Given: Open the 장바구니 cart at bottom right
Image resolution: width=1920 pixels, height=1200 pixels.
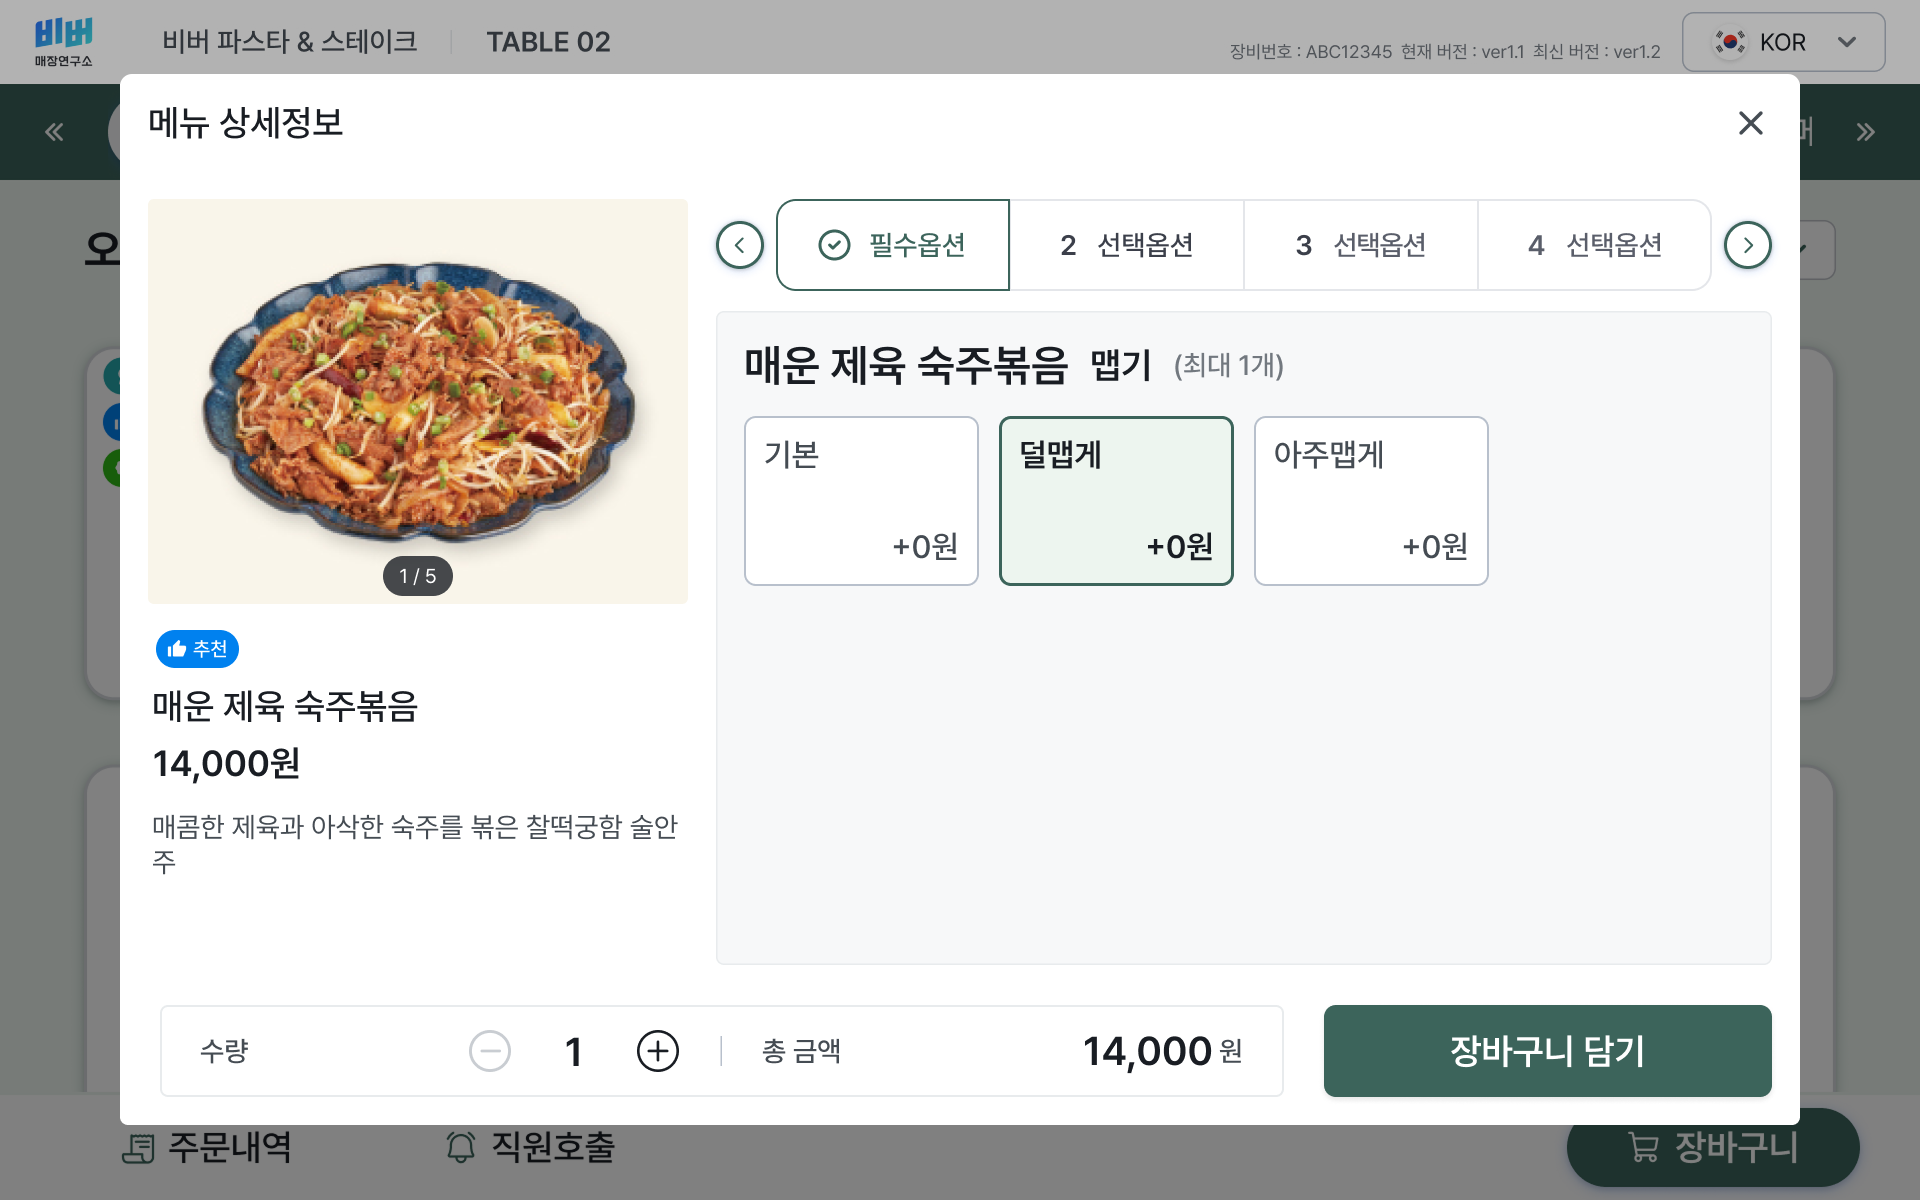Looking at the screenshot, I should [1712, 1148].
